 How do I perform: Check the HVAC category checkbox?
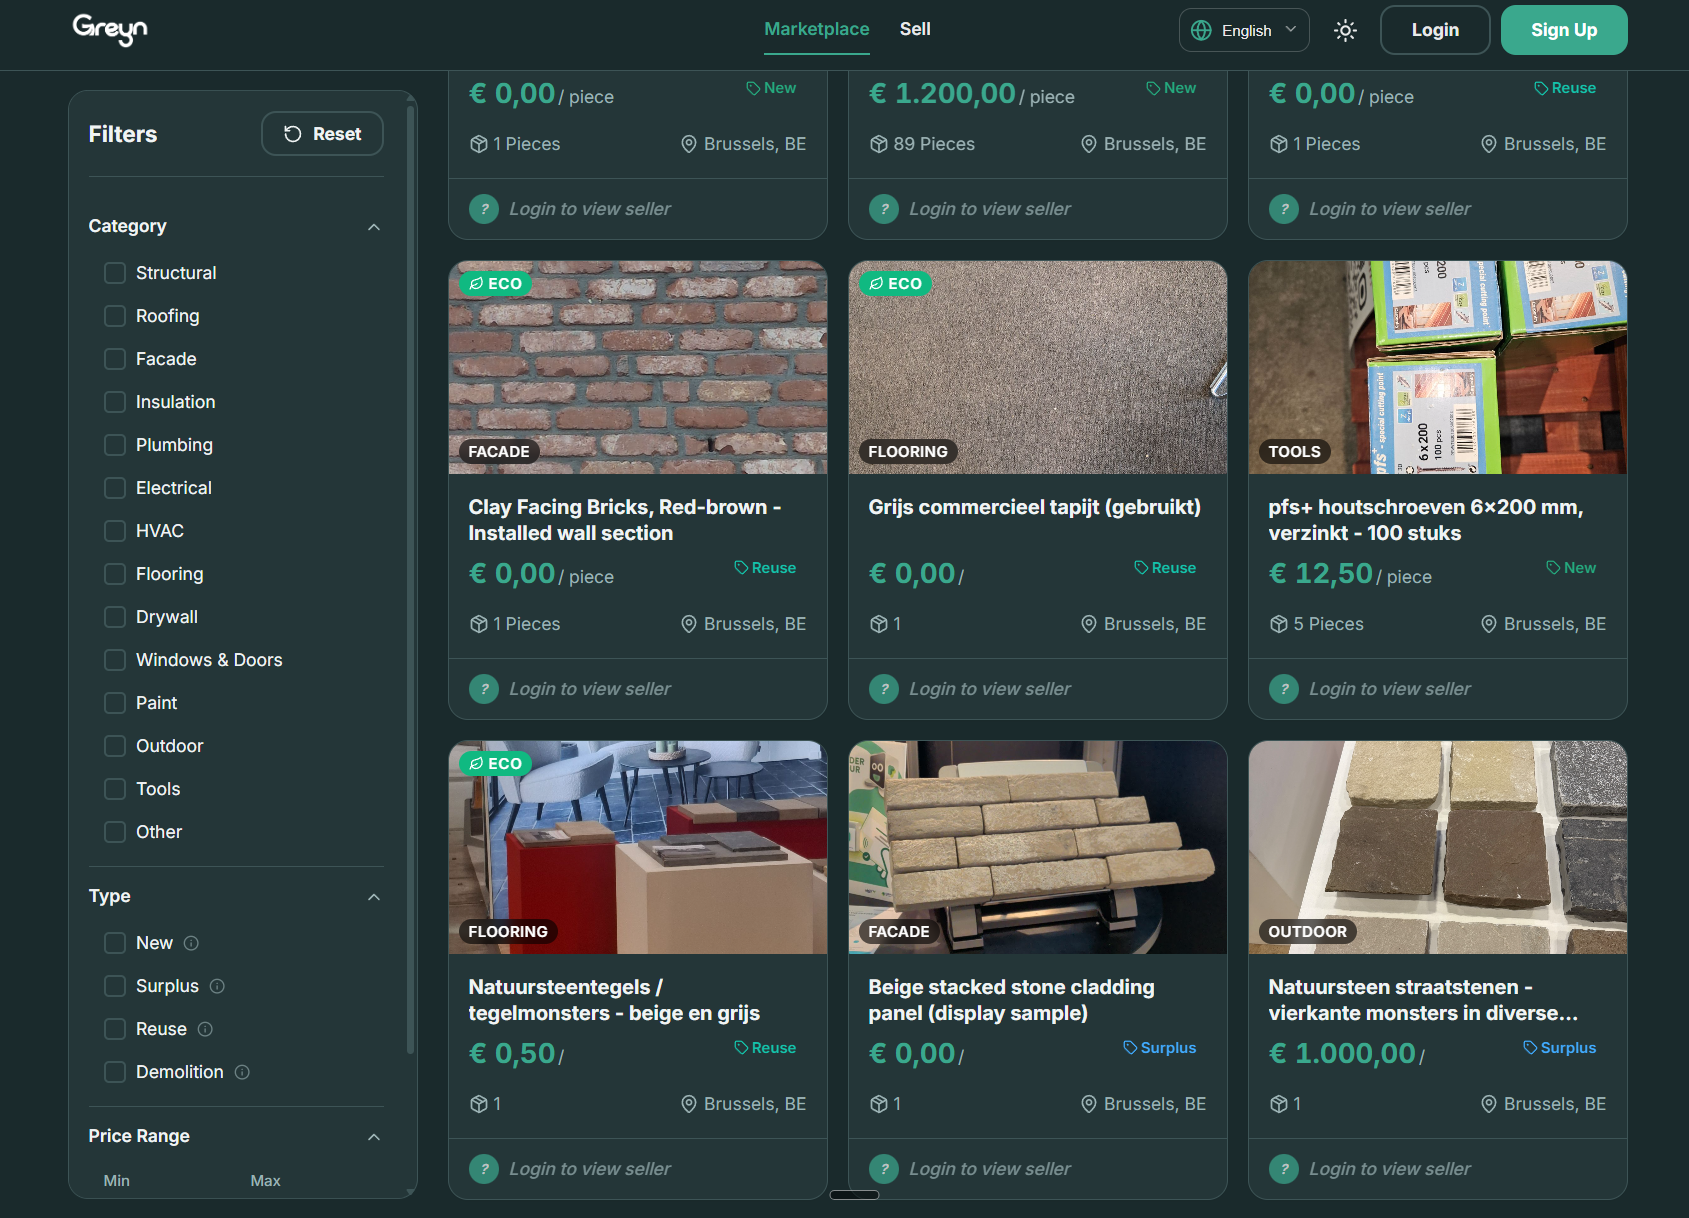tap(115, 531)
